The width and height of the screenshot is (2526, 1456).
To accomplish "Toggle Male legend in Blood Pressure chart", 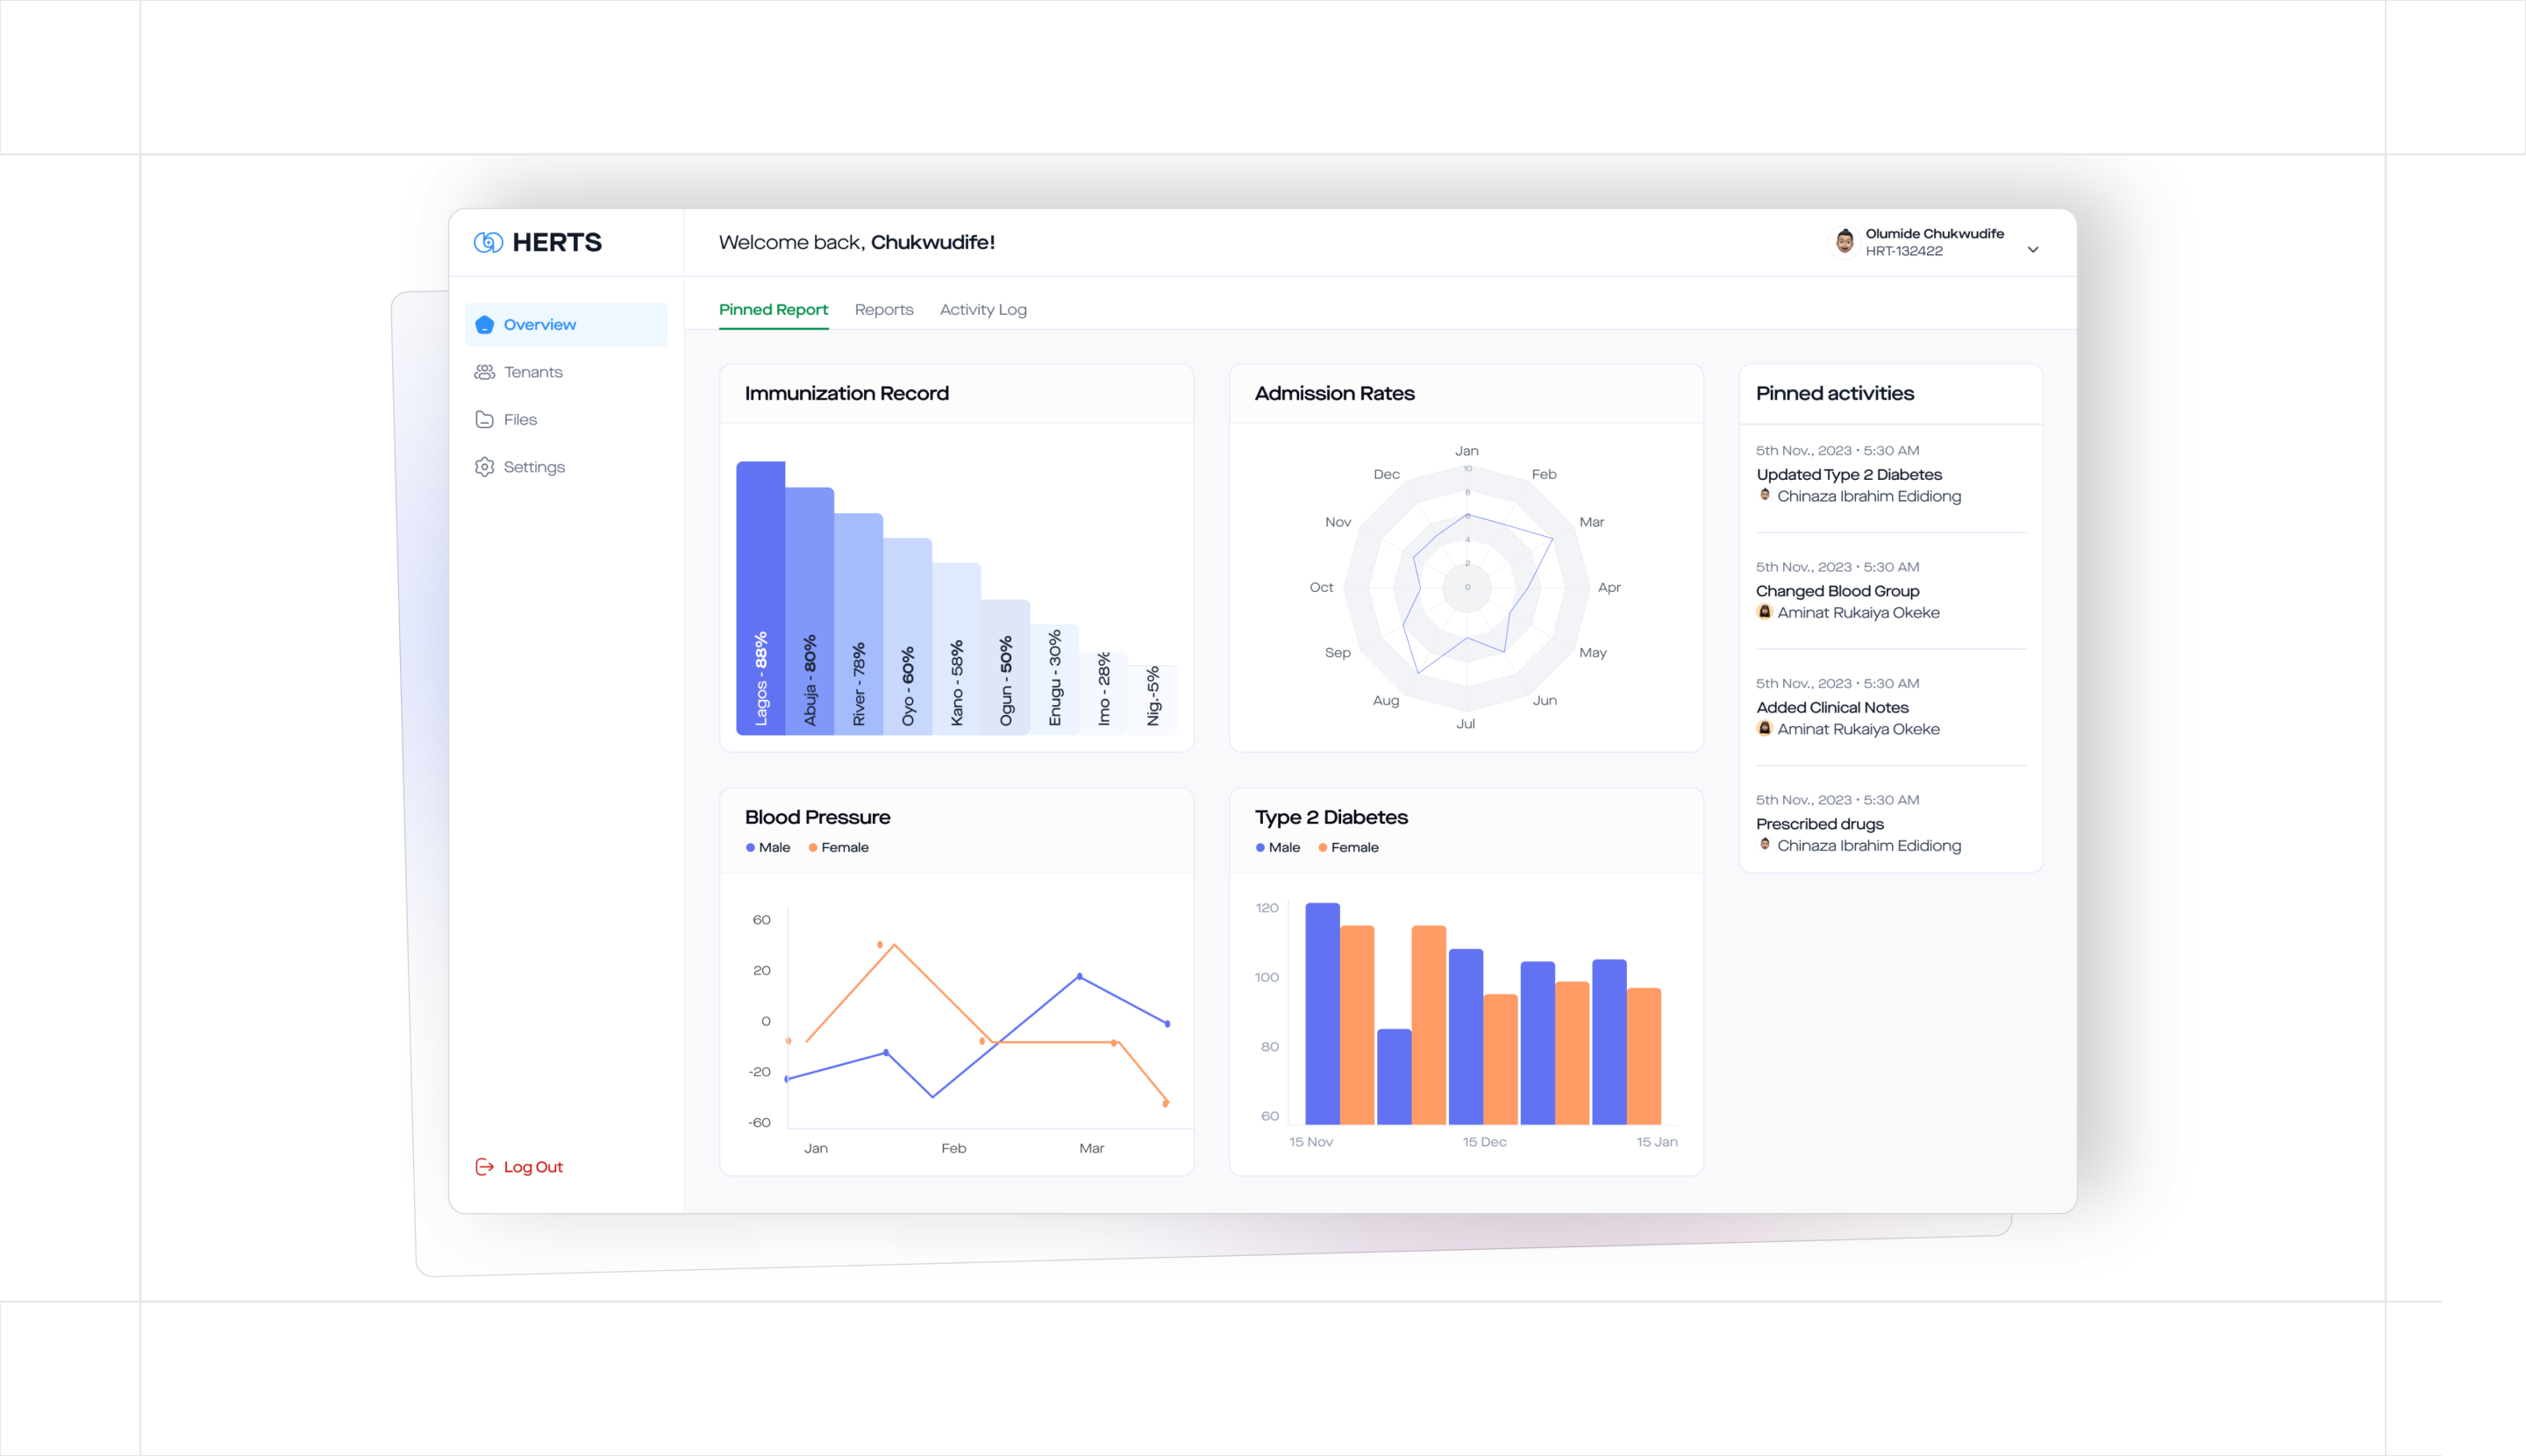I will click(x=768, y=847).
